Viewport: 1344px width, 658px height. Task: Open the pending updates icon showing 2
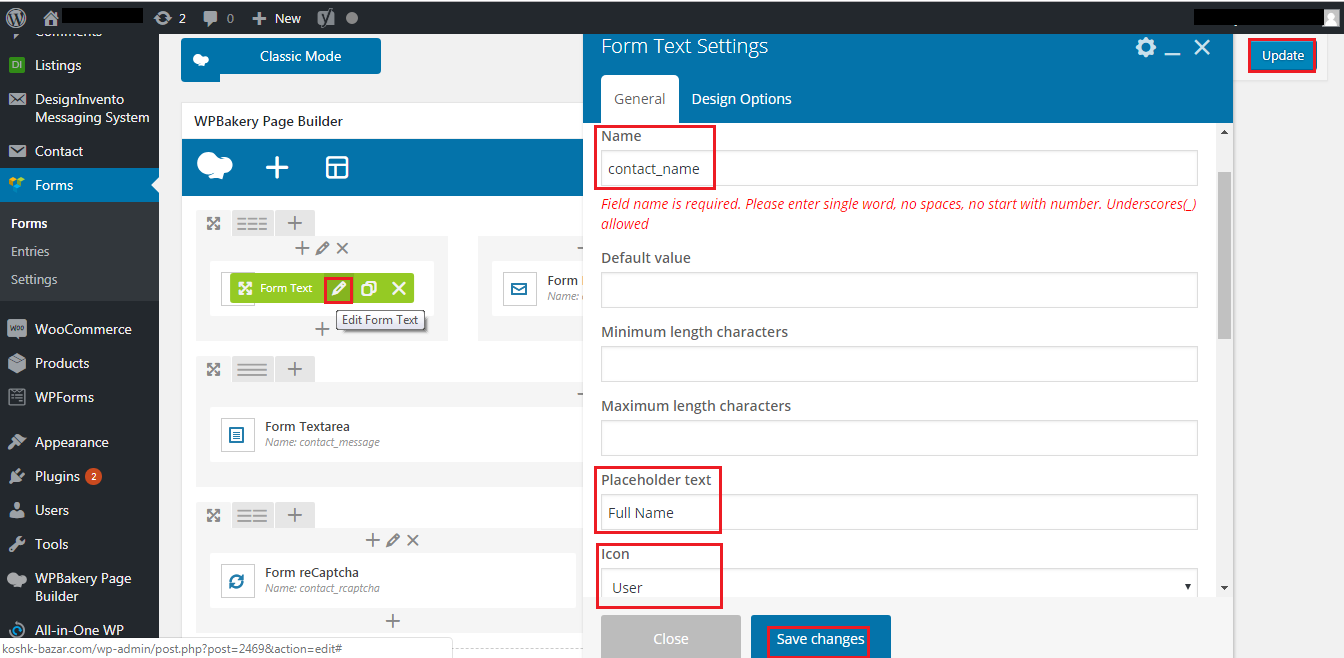pyautogui.click(x=171, y=18)
